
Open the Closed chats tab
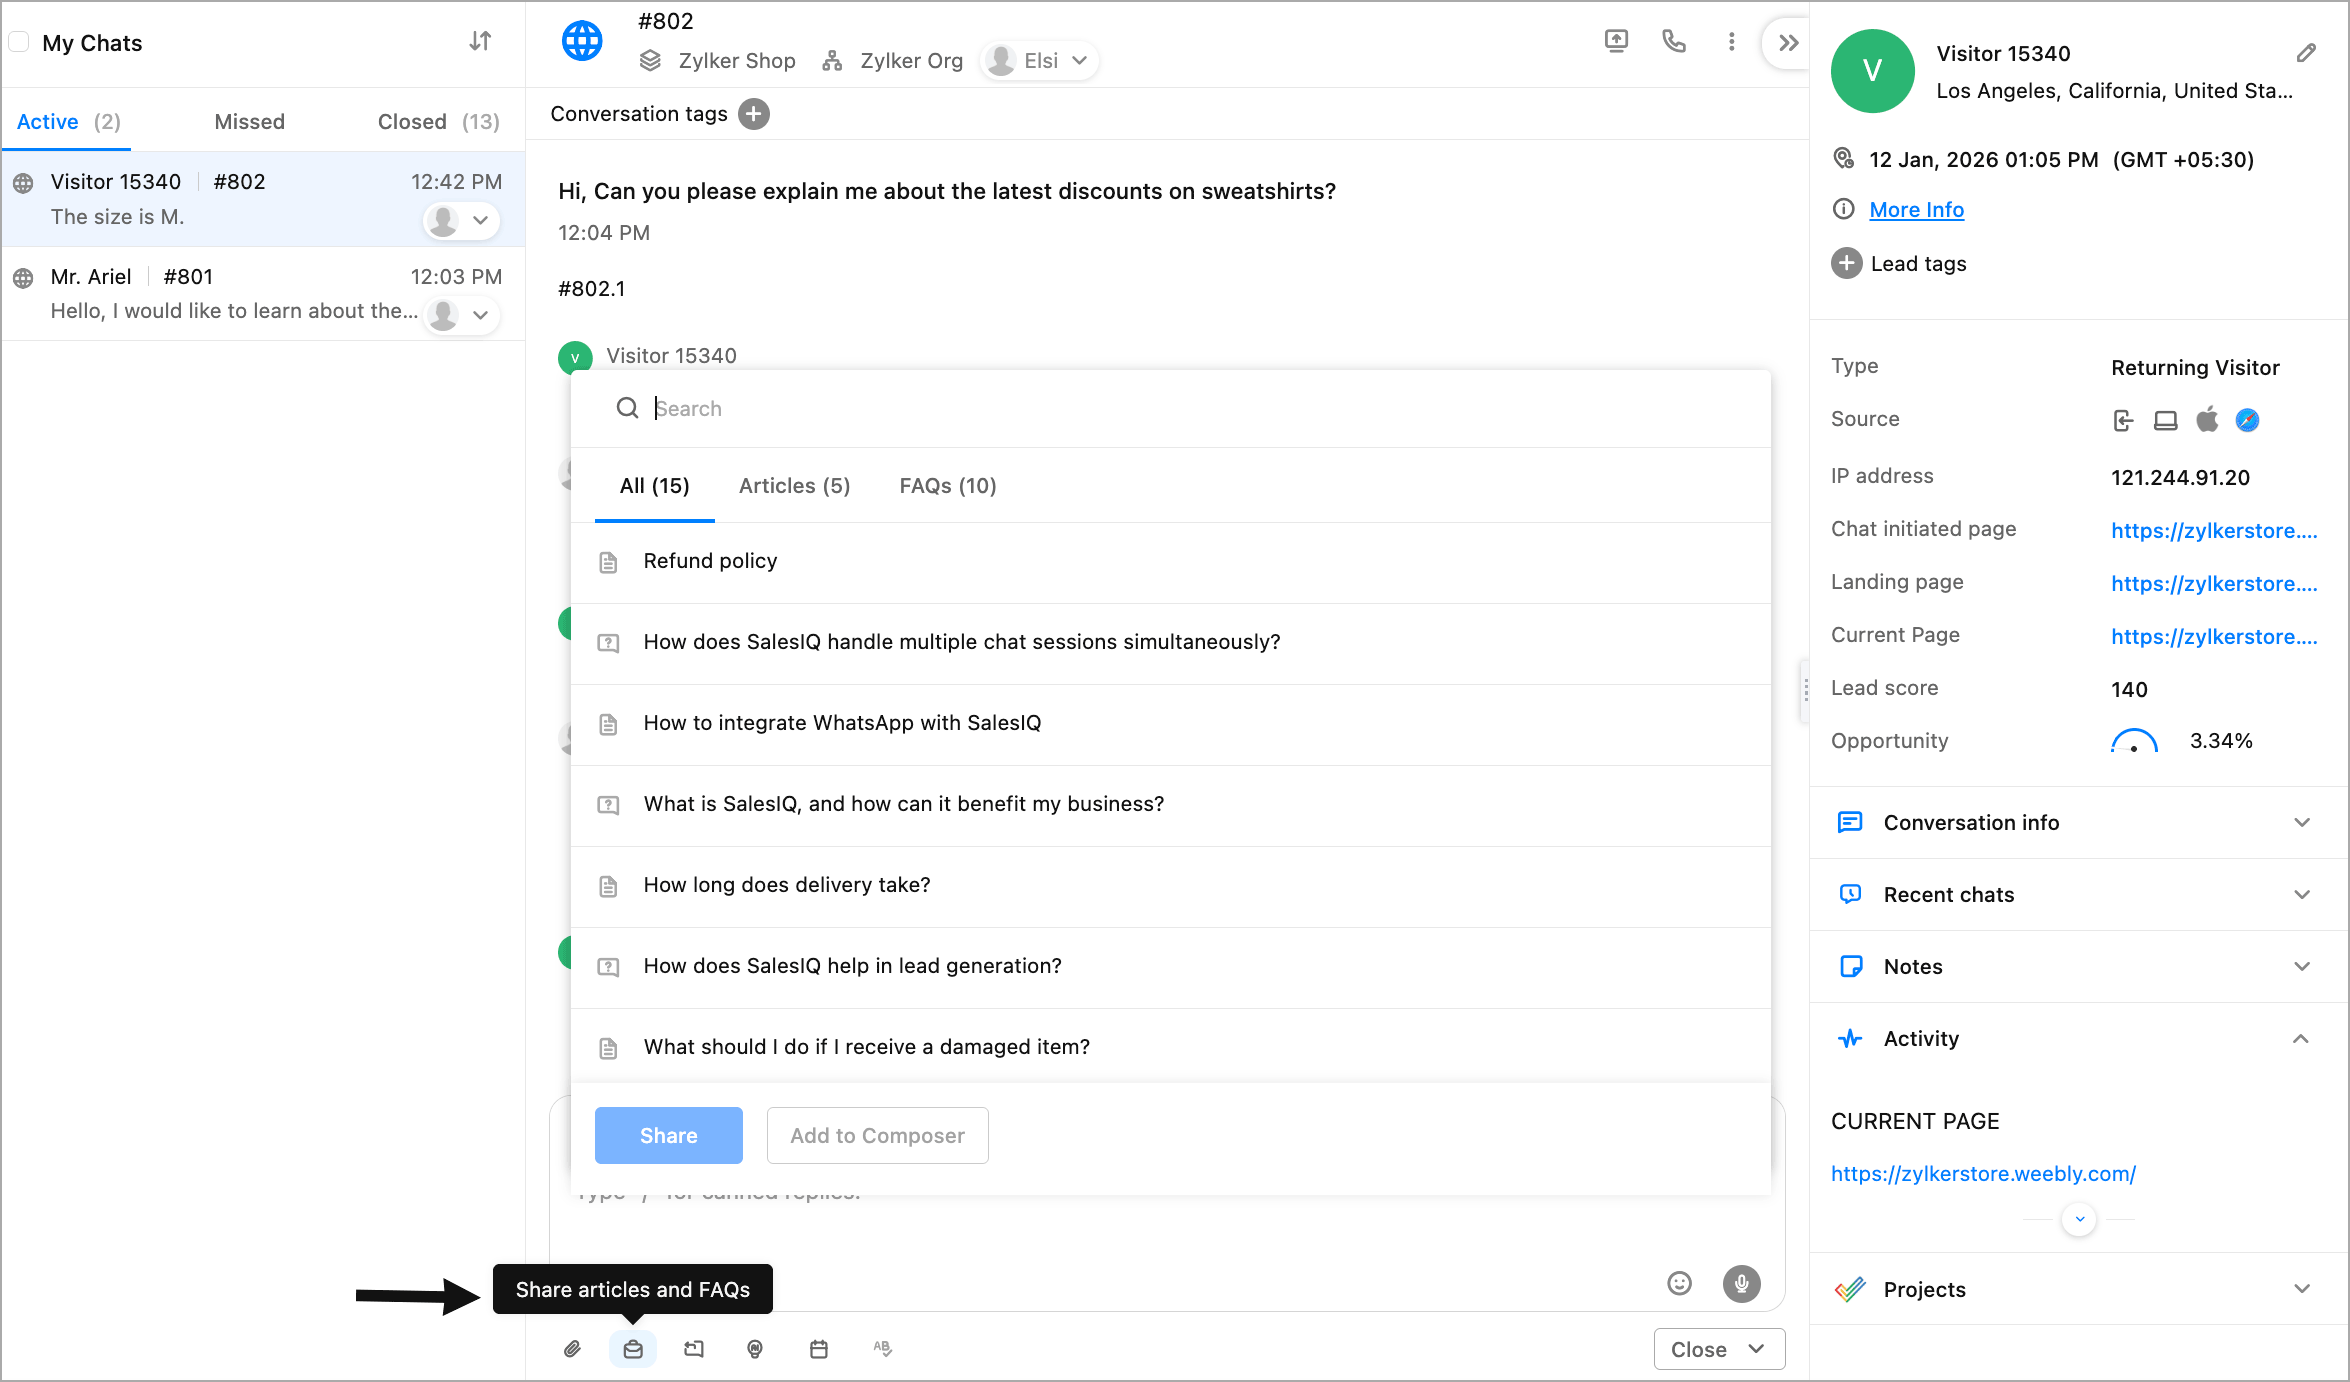[x=437, y=122]
